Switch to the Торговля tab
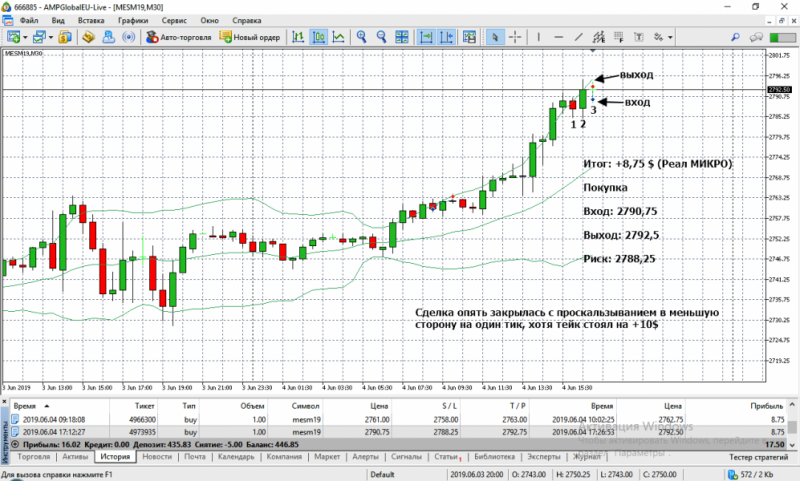This screenshot has width=800, height=481. point(34,457)
